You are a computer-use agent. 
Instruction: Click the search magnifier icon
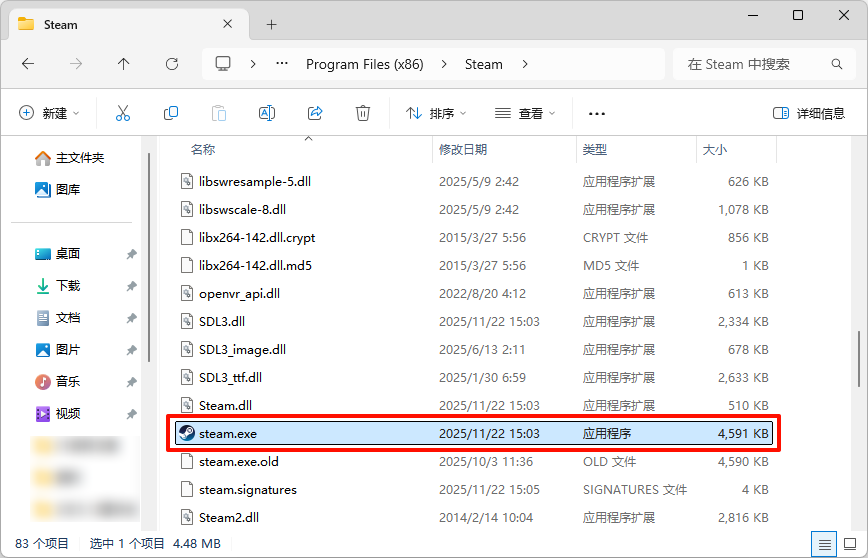[836, 64]
